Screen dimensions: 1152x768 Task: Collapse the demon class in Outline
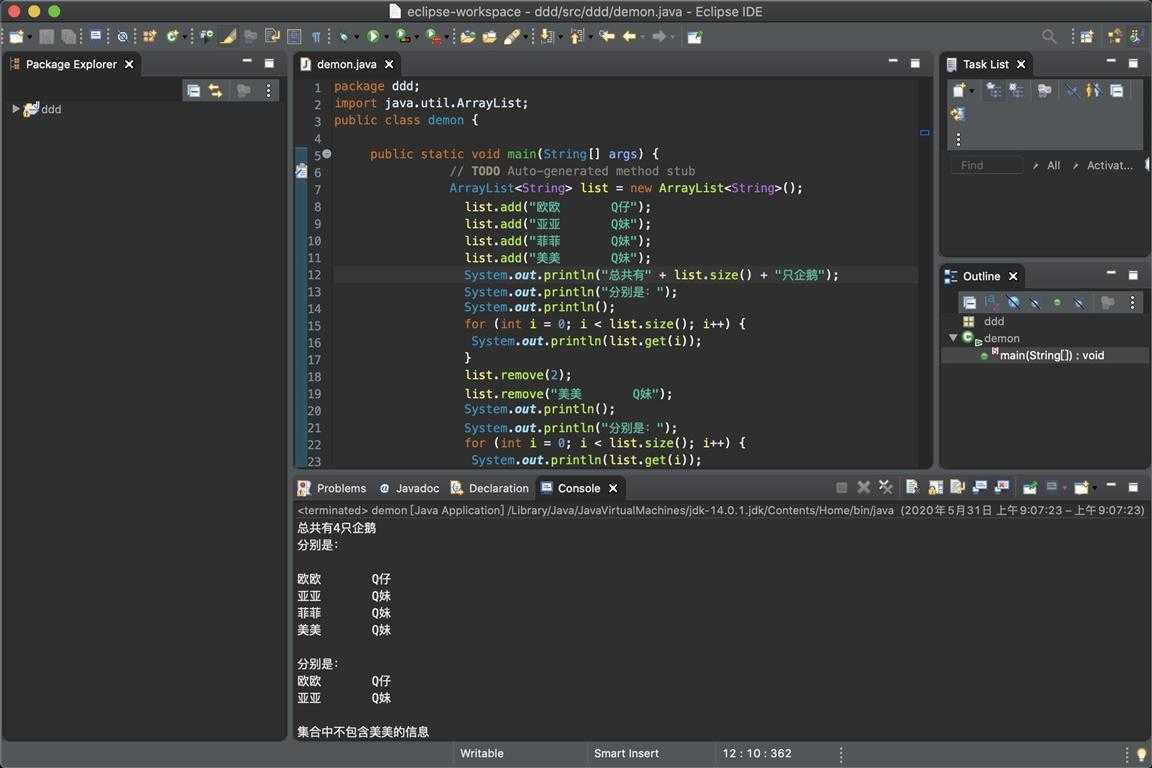point(953,338)
